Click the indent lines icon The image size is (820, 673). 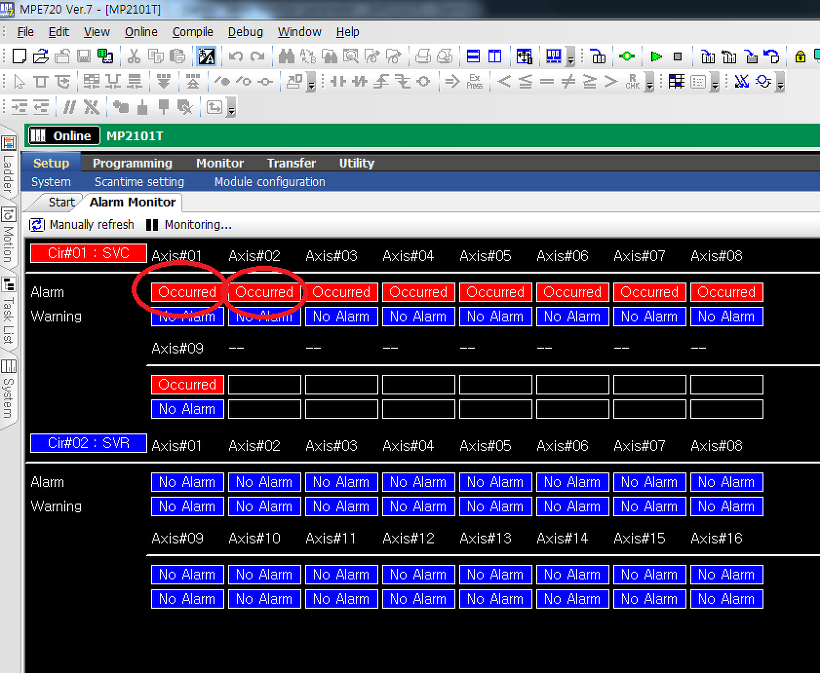point(19,108)
